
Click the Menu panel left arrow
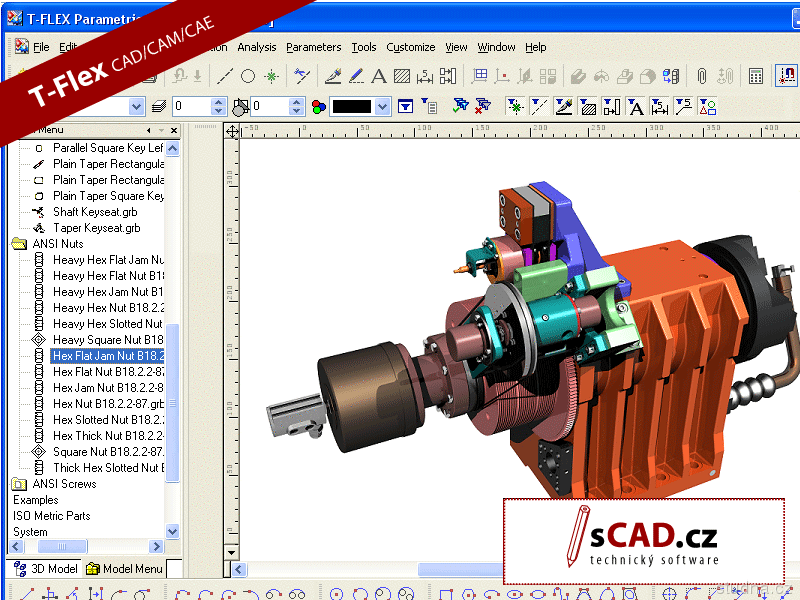(x=148, y=131)
